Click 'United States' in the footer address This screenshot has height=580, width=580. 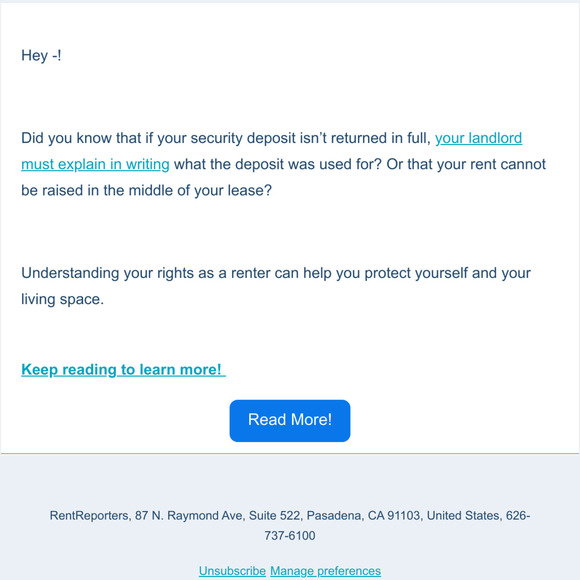pyautogui.click(x=463, y=515)
